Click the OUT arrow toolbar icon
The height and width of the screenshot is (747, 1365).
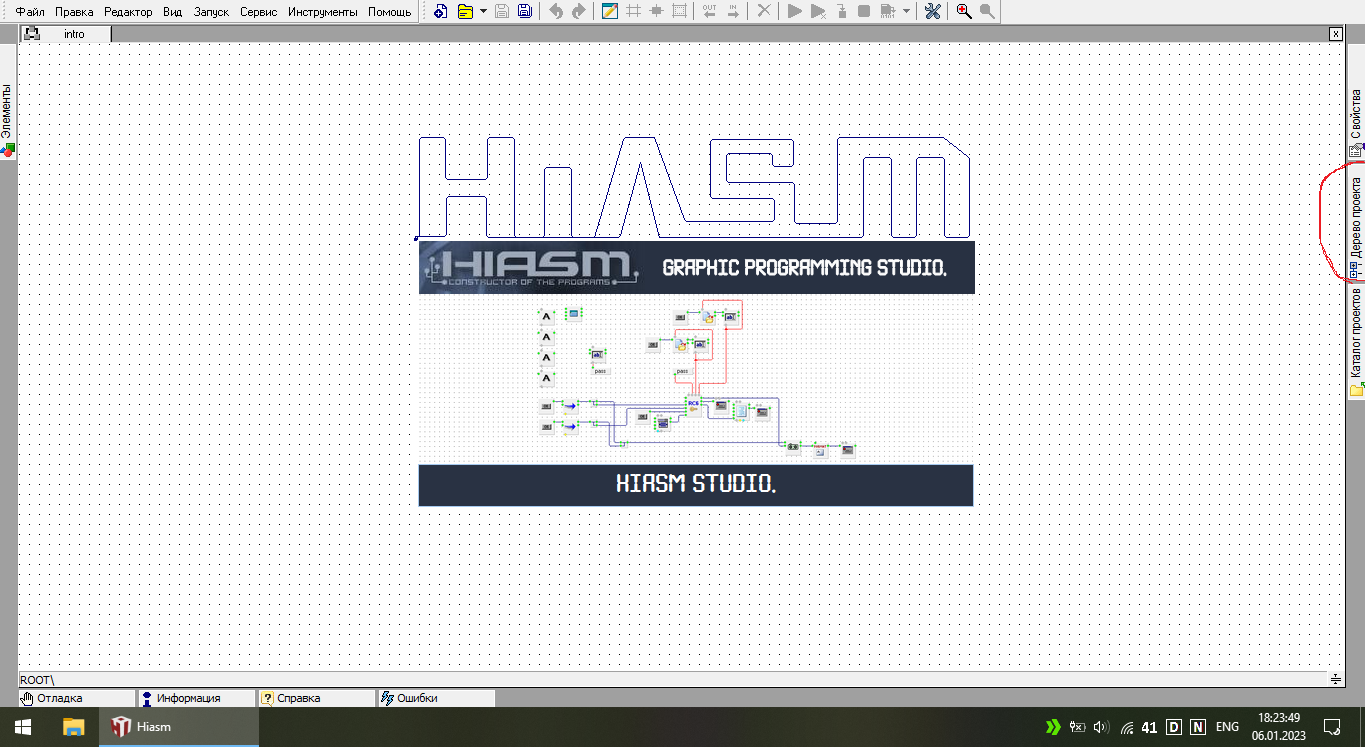click(710, 12)
